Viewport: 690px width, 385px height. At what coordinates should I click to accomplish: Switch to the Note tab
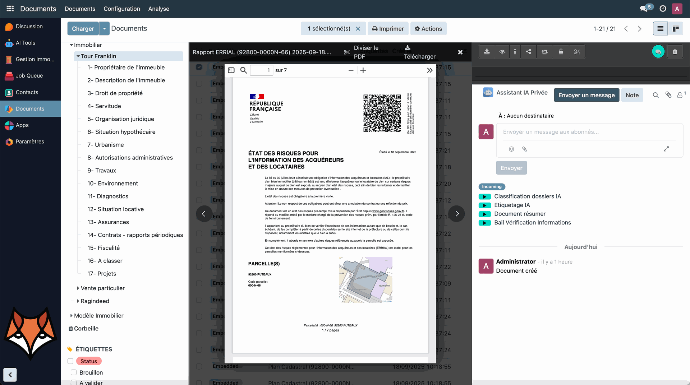(632, 95)
